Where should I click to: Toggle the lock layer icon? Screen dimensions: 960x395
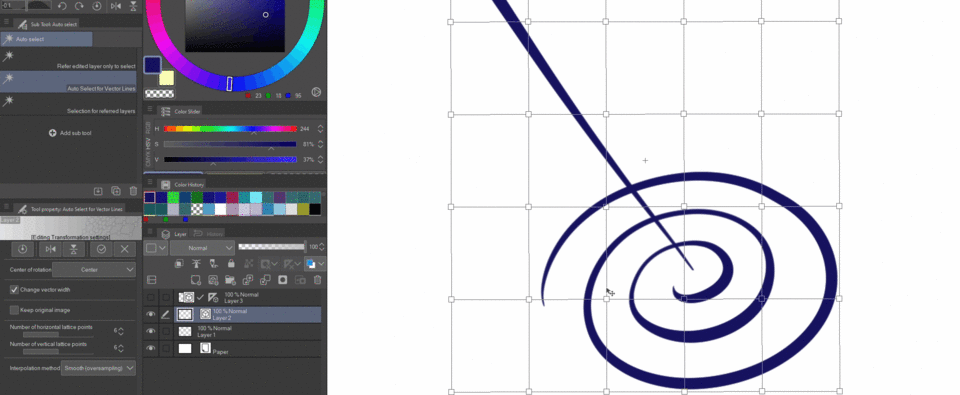pyautogui.click(x=231, y=264)
